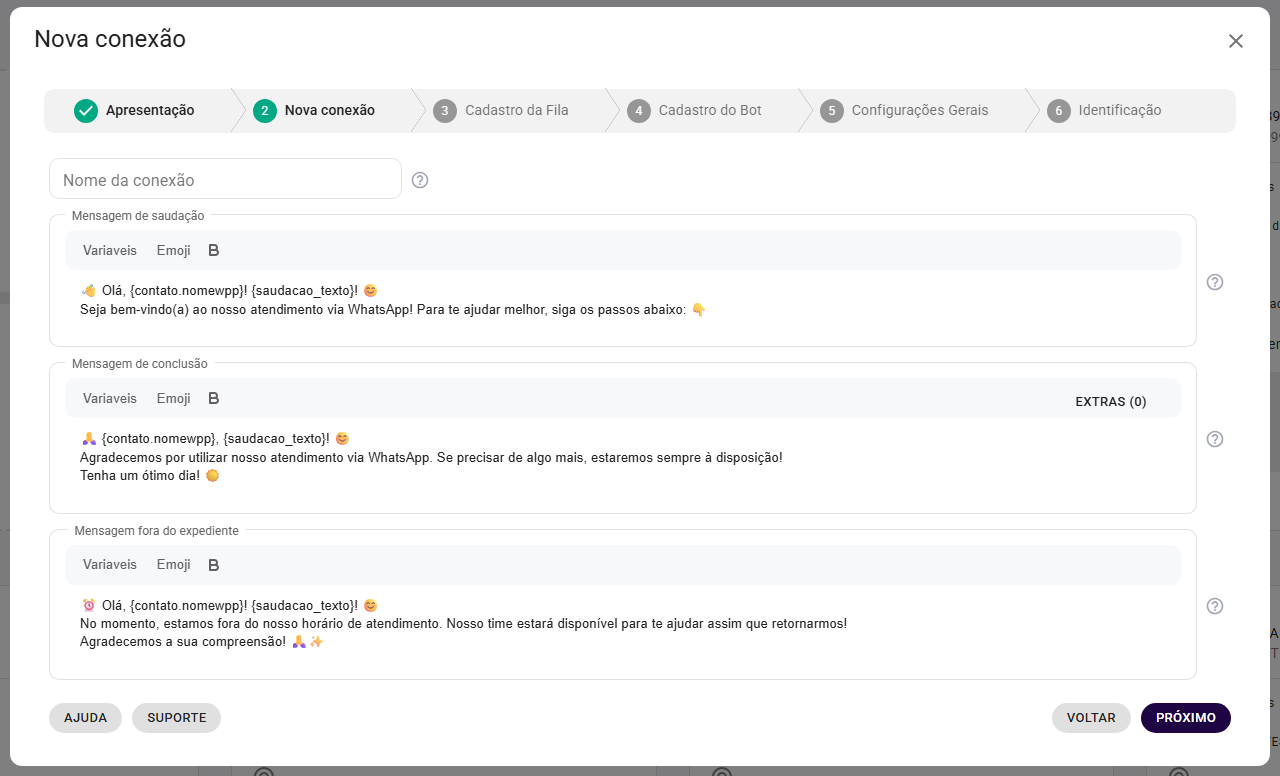The image size is (1280, 776).
Task: Open Emoji picker in greeting message
Action: (x=173, y=250)
